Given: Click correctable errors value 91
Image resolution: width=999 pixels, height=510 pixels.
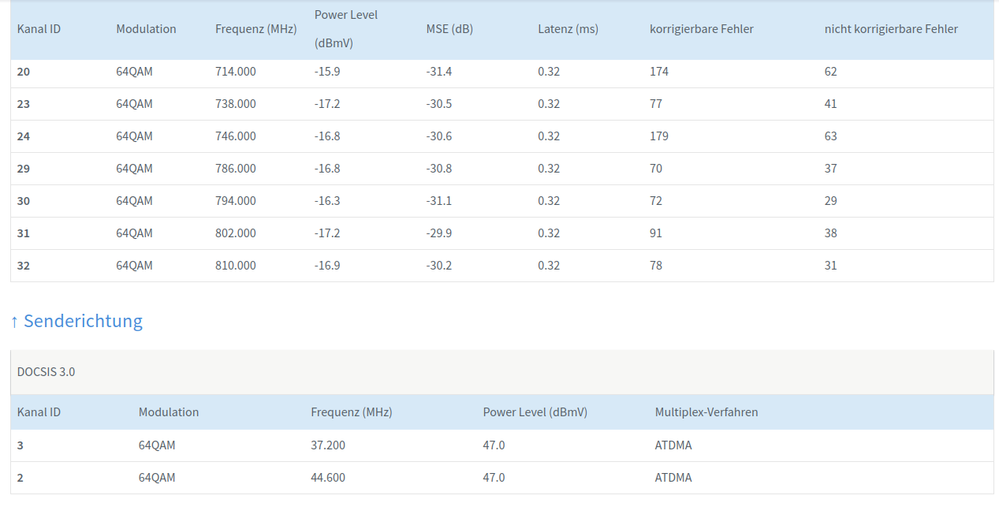Looking at the screenshot, I should [656, 233].
